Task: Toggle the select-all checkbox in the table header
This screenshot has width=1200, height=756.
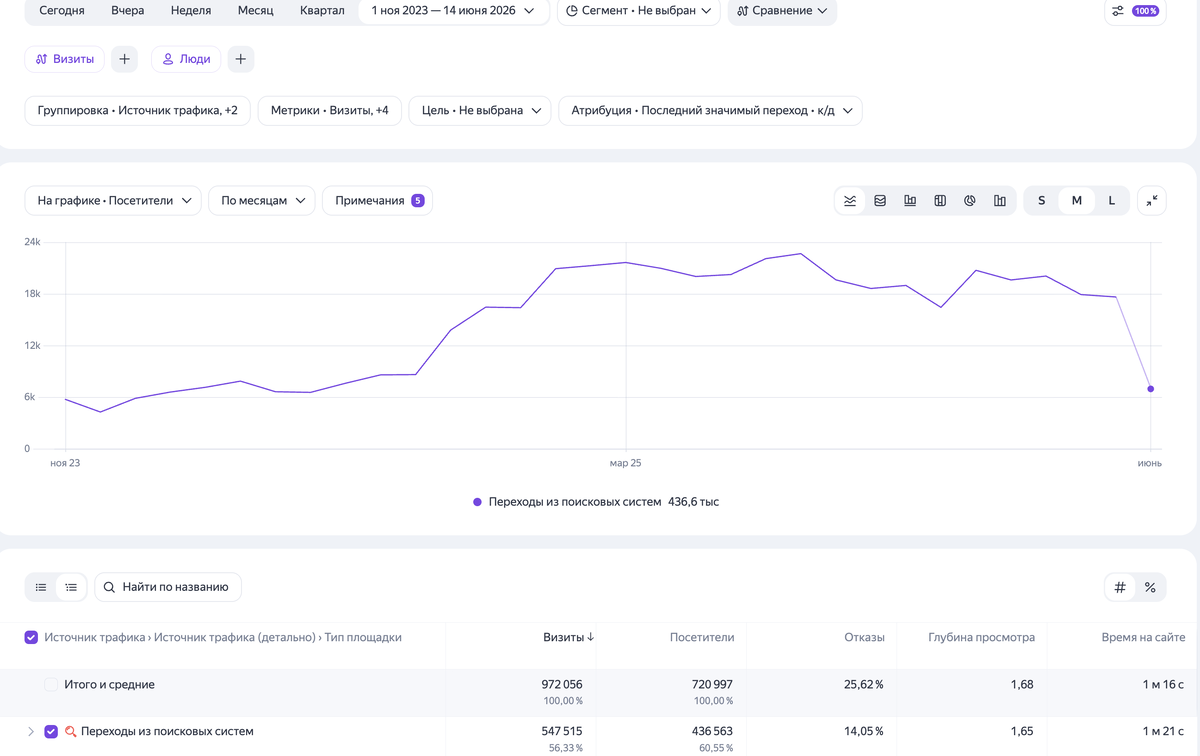Action: pos(31,637)
